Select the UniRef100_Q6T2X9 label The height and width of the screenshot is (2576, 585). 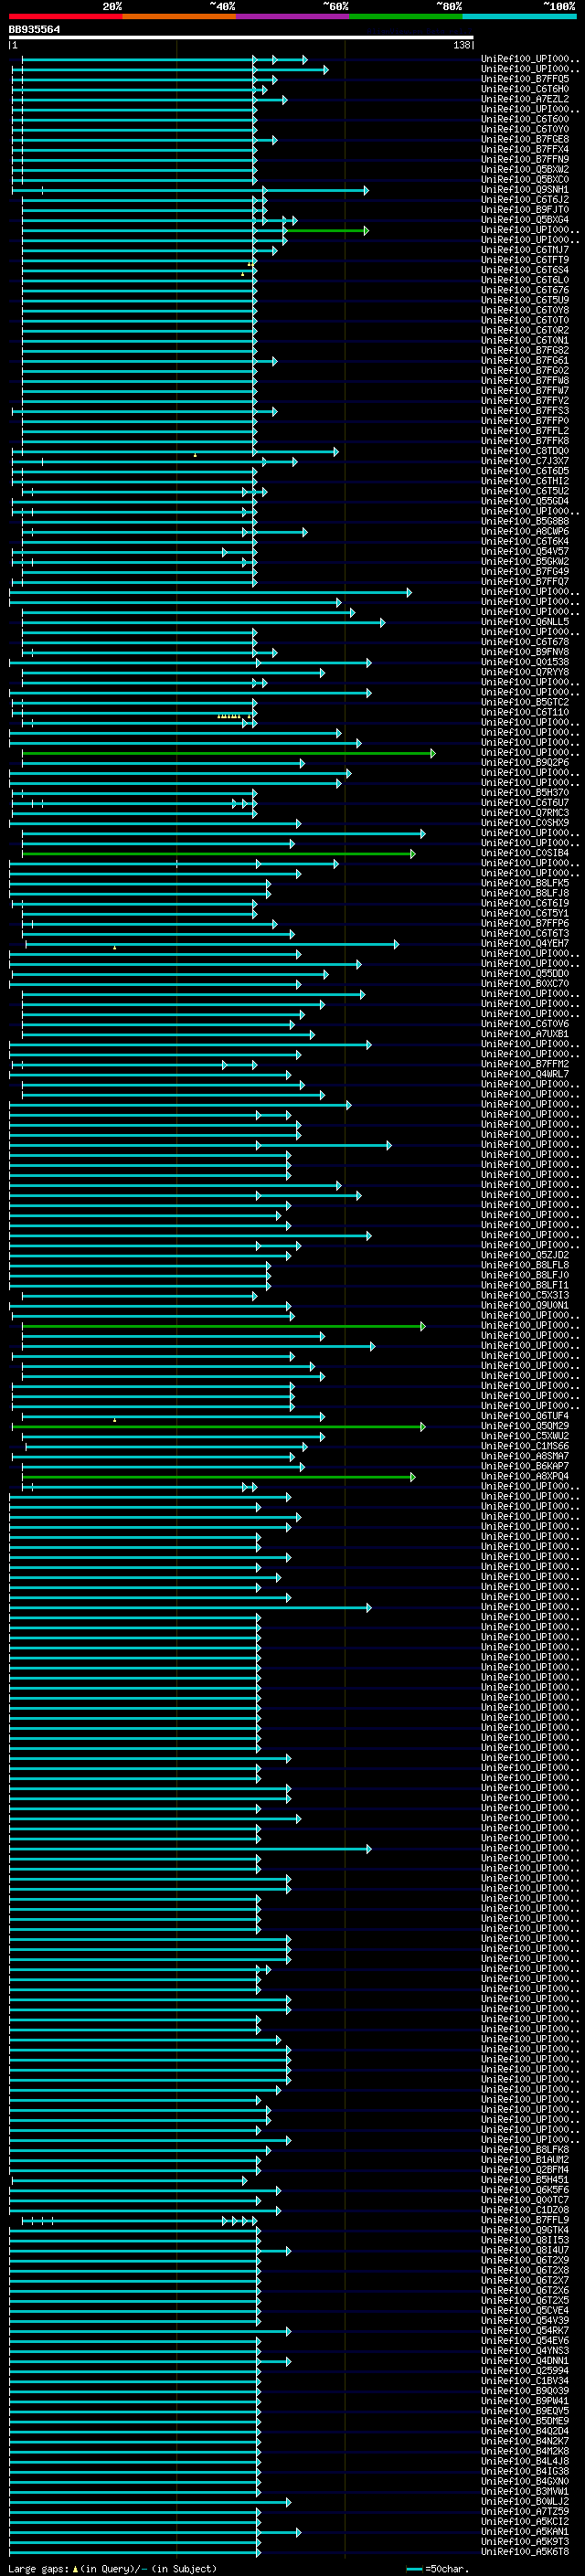tap(525, 2260)
